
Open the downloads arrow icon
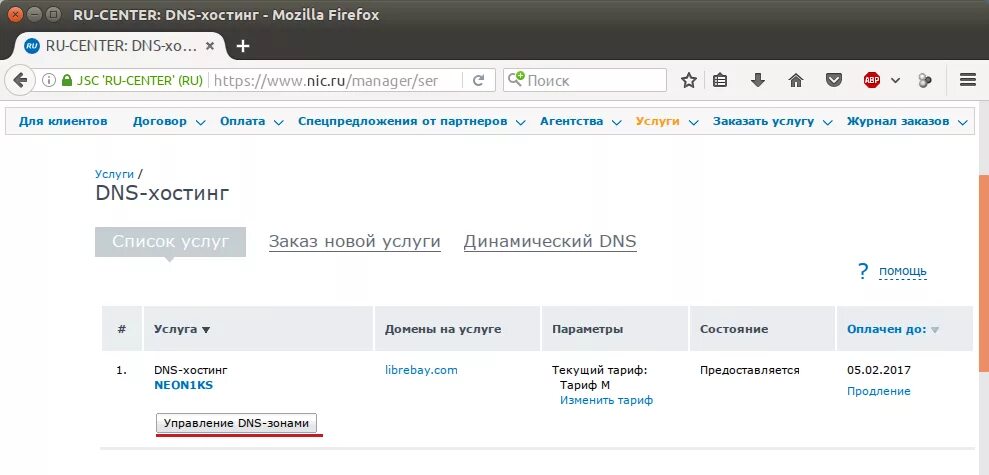pyautogui.click(x=758, y=80)
